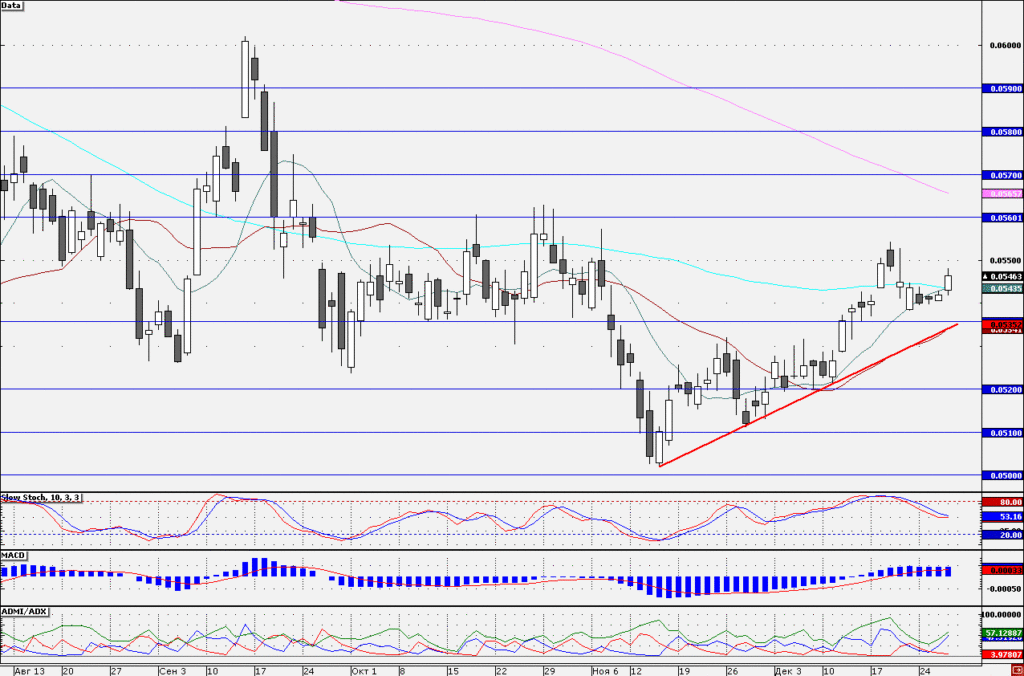Select the 0.05000 support level label
This screenshot has width=1024, height=676.
[x=1002, y=475]
